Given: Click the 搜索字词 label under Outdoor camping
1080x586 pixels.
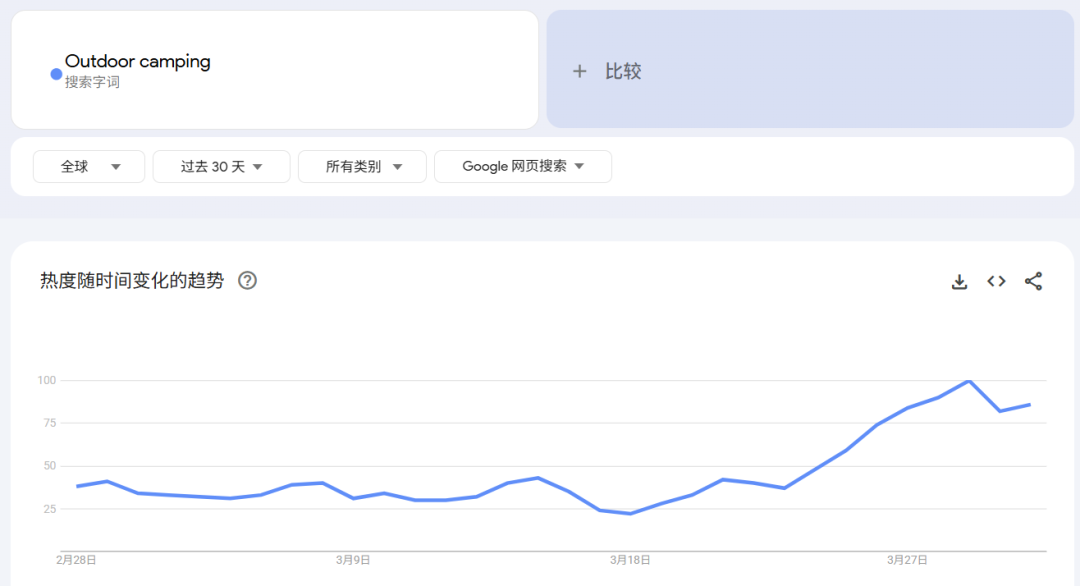Looking at the screenshot, I should click(92, 82).
